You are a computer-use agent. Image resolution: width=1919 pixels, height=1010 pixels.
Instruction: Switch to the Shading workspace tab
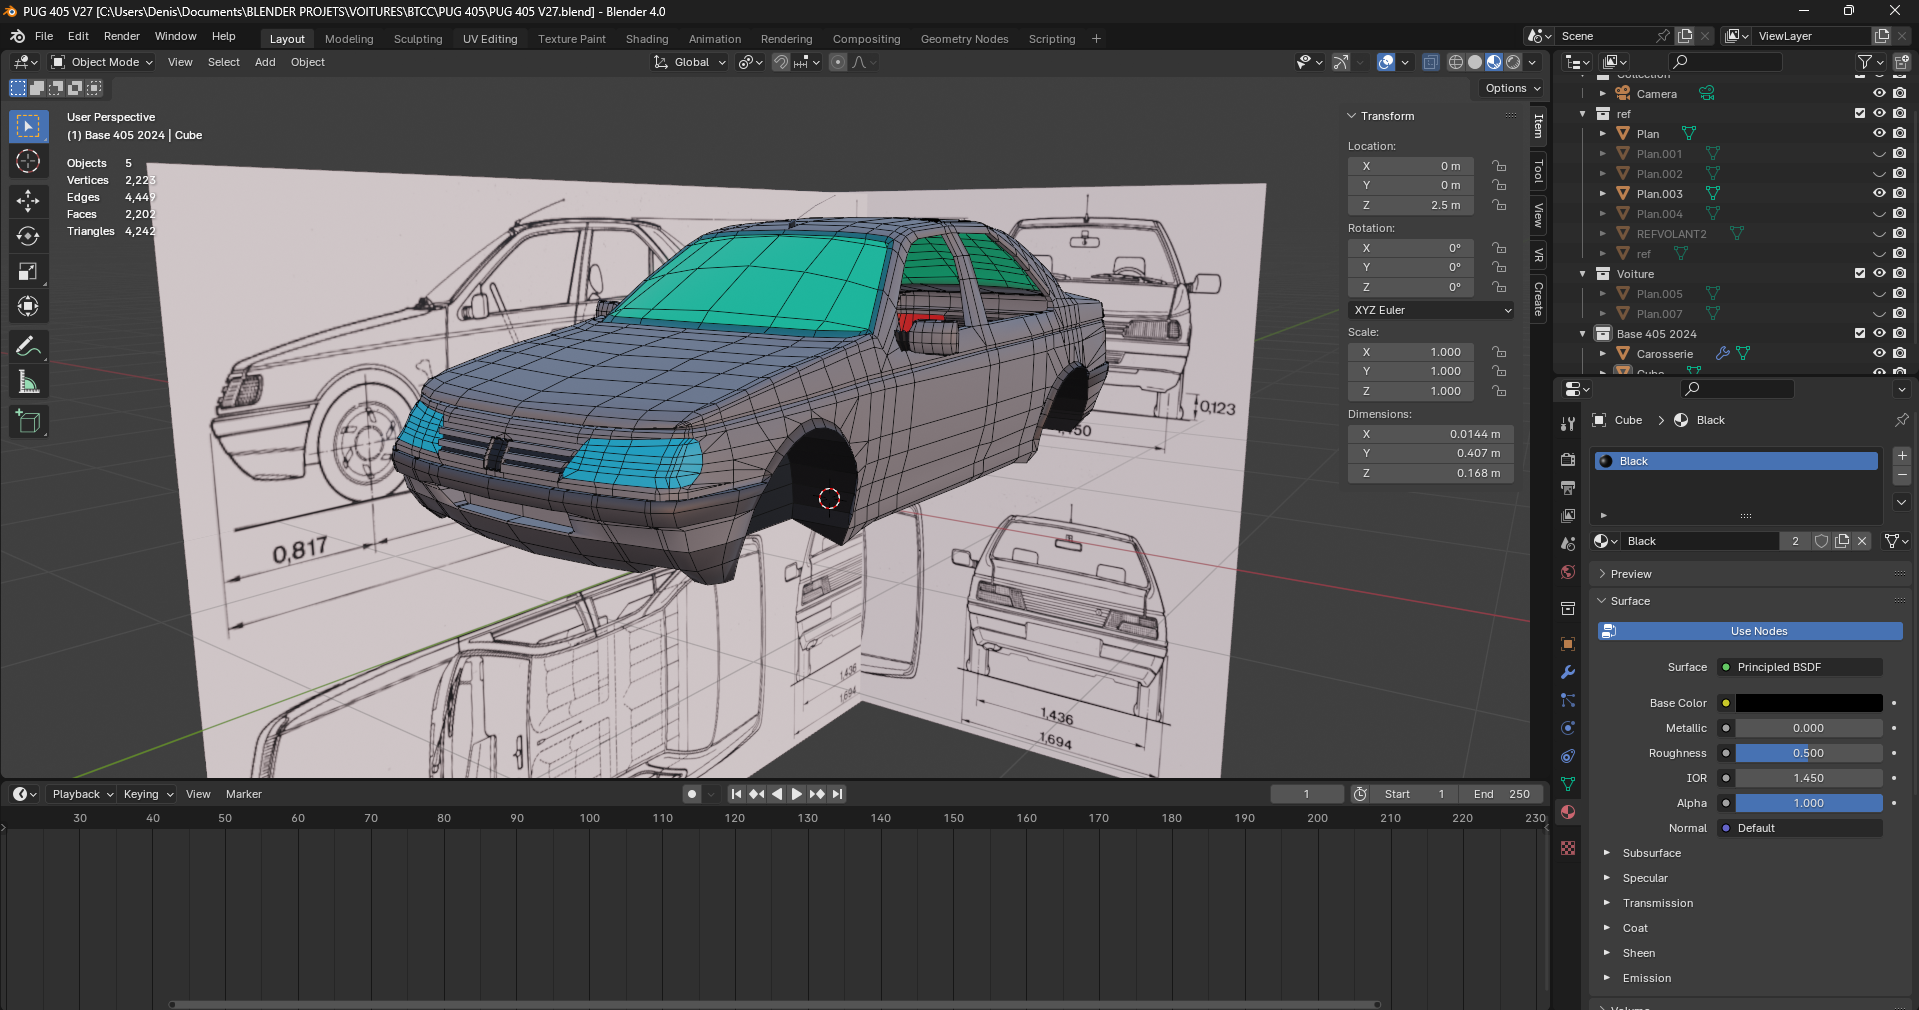pos(646,39)
